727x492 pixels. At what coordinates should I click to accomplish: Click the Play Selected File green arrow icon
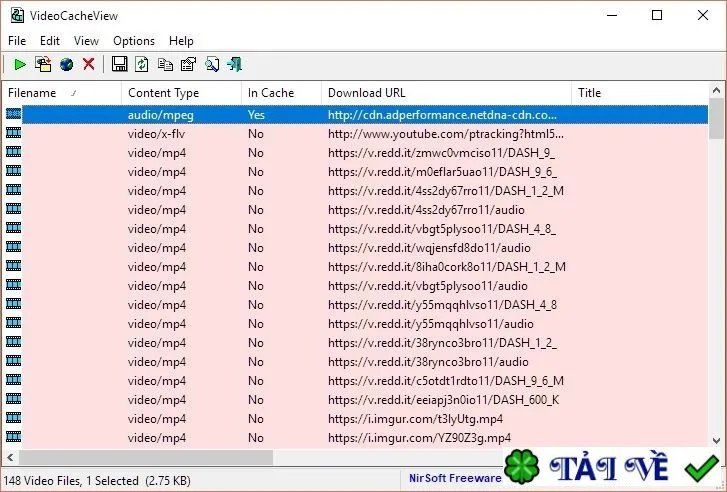(x=20, y=64)
